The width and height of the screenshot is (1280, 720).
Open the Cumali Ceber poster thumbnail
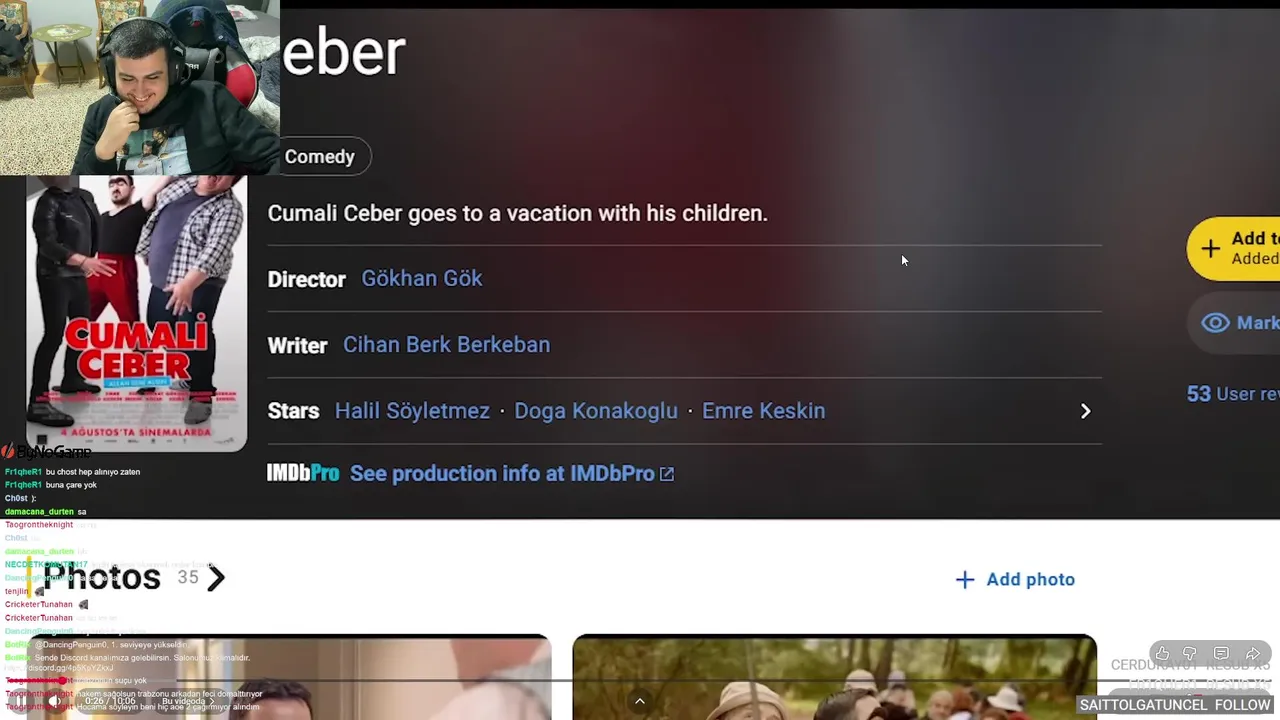coord(137,313)
